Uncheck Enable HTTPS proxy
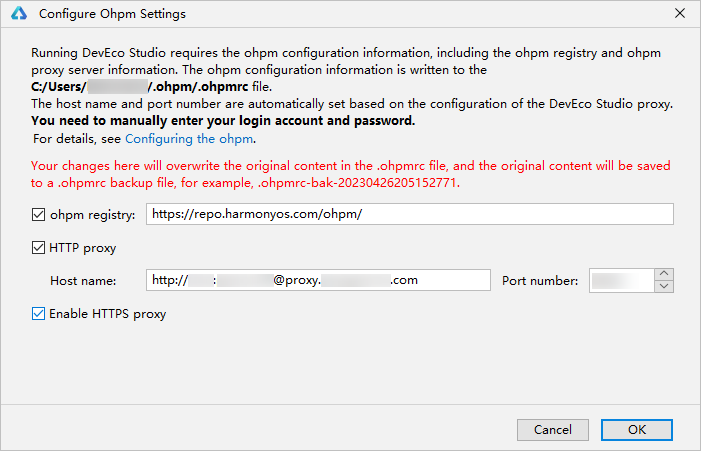 [x=38, y=314]
